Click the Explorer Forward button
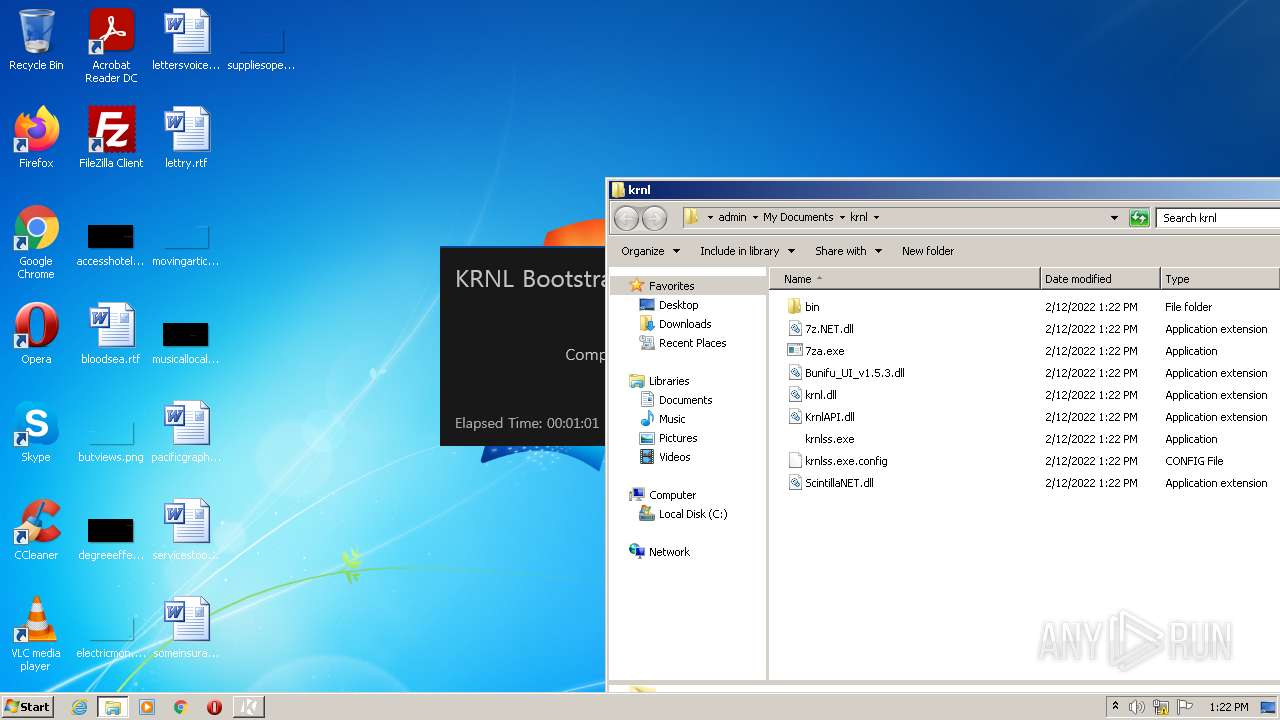 coord(654,218)
